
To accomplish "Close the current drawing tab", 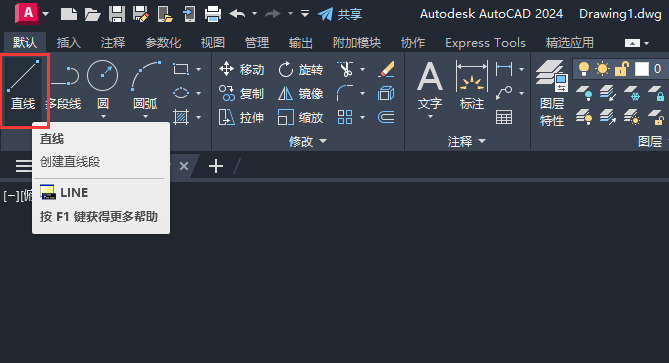I will (184, 166).
